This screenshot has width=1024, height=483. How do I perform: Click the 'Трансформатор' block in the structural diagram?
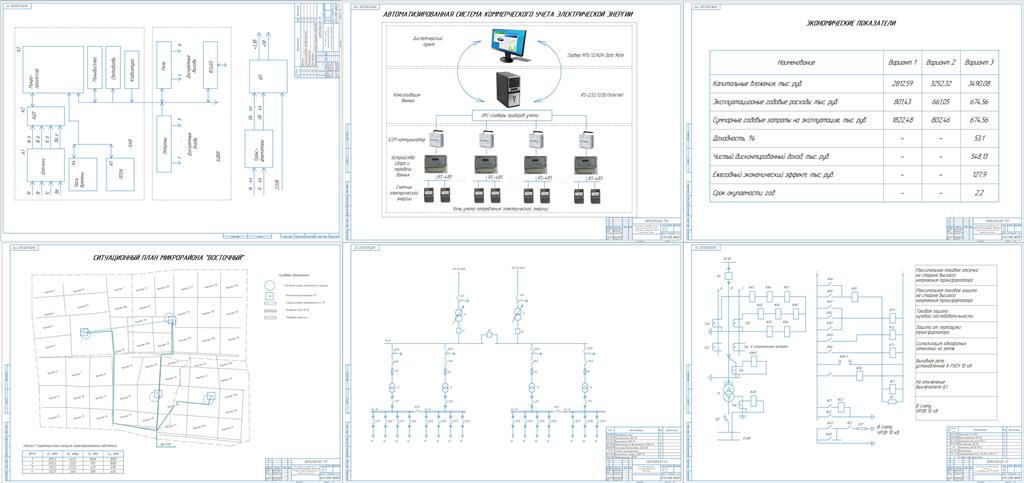260,149
